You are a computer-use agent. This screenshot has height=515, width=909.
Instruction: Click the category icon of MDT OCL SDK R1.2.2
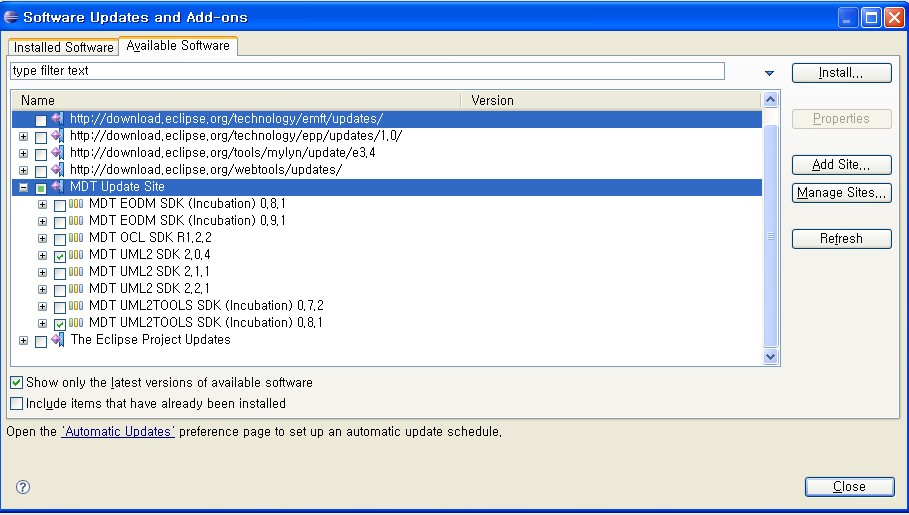tap(76, 237)
